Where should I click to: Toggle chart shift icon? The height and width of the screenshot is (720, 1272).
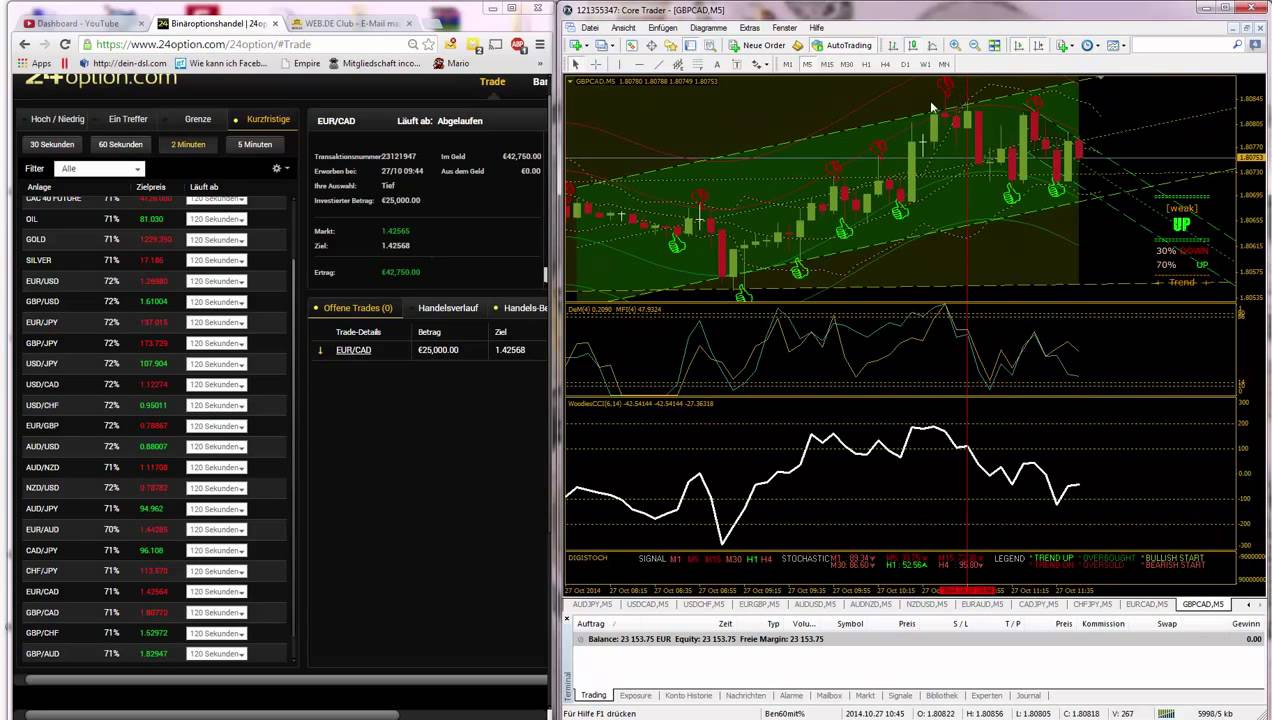pyautogui.click(x=1038, y=45)
